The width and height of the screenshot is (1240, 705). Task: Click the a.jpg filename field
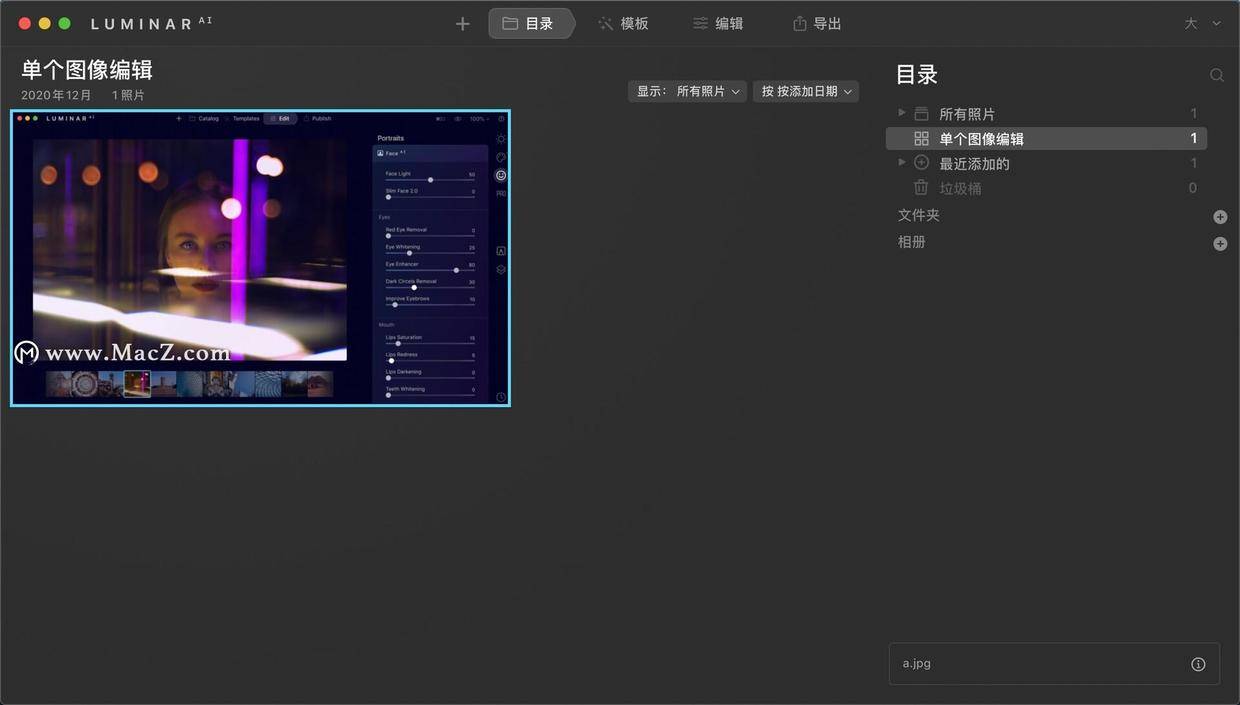click(1054, 664)
